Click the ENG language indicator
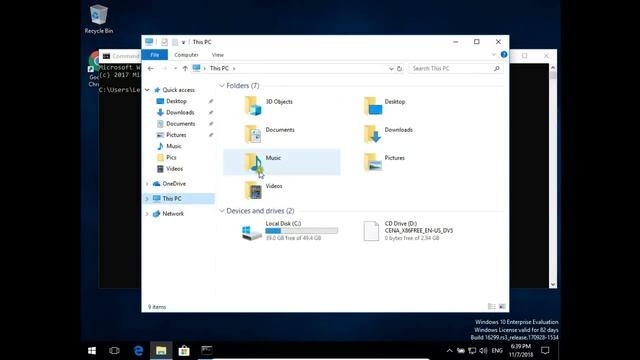This screenshot has width=640, height=360. (497, 351)
